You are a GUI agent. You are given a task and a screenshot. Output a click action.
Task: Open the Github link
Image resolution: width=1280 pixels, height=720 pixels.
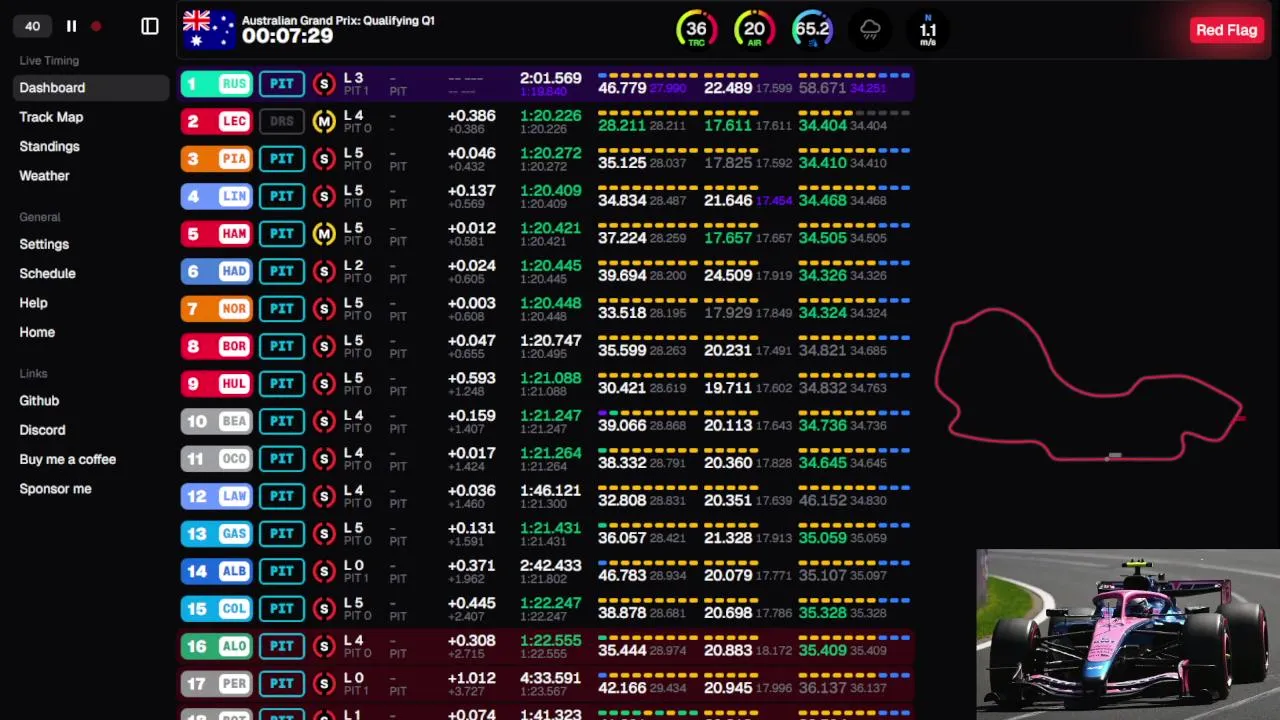(x=39, y=401)
